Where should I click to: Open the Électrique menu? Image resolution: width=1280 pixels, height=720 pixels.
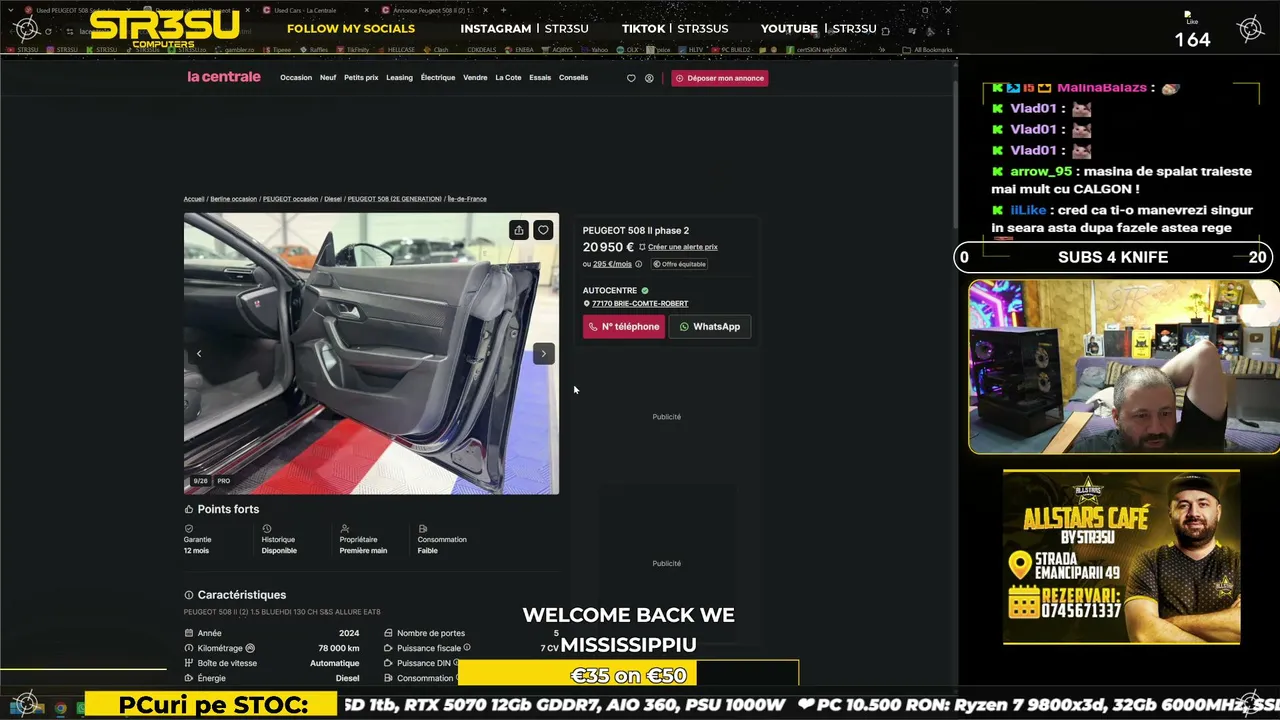(438, 78)
